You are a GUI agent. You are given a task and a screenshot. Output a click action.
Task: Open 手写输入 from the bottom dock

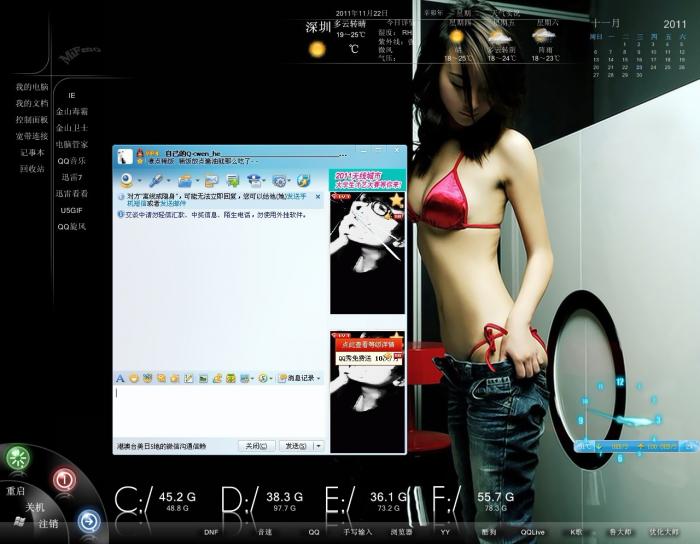click(x=358, y=532)
